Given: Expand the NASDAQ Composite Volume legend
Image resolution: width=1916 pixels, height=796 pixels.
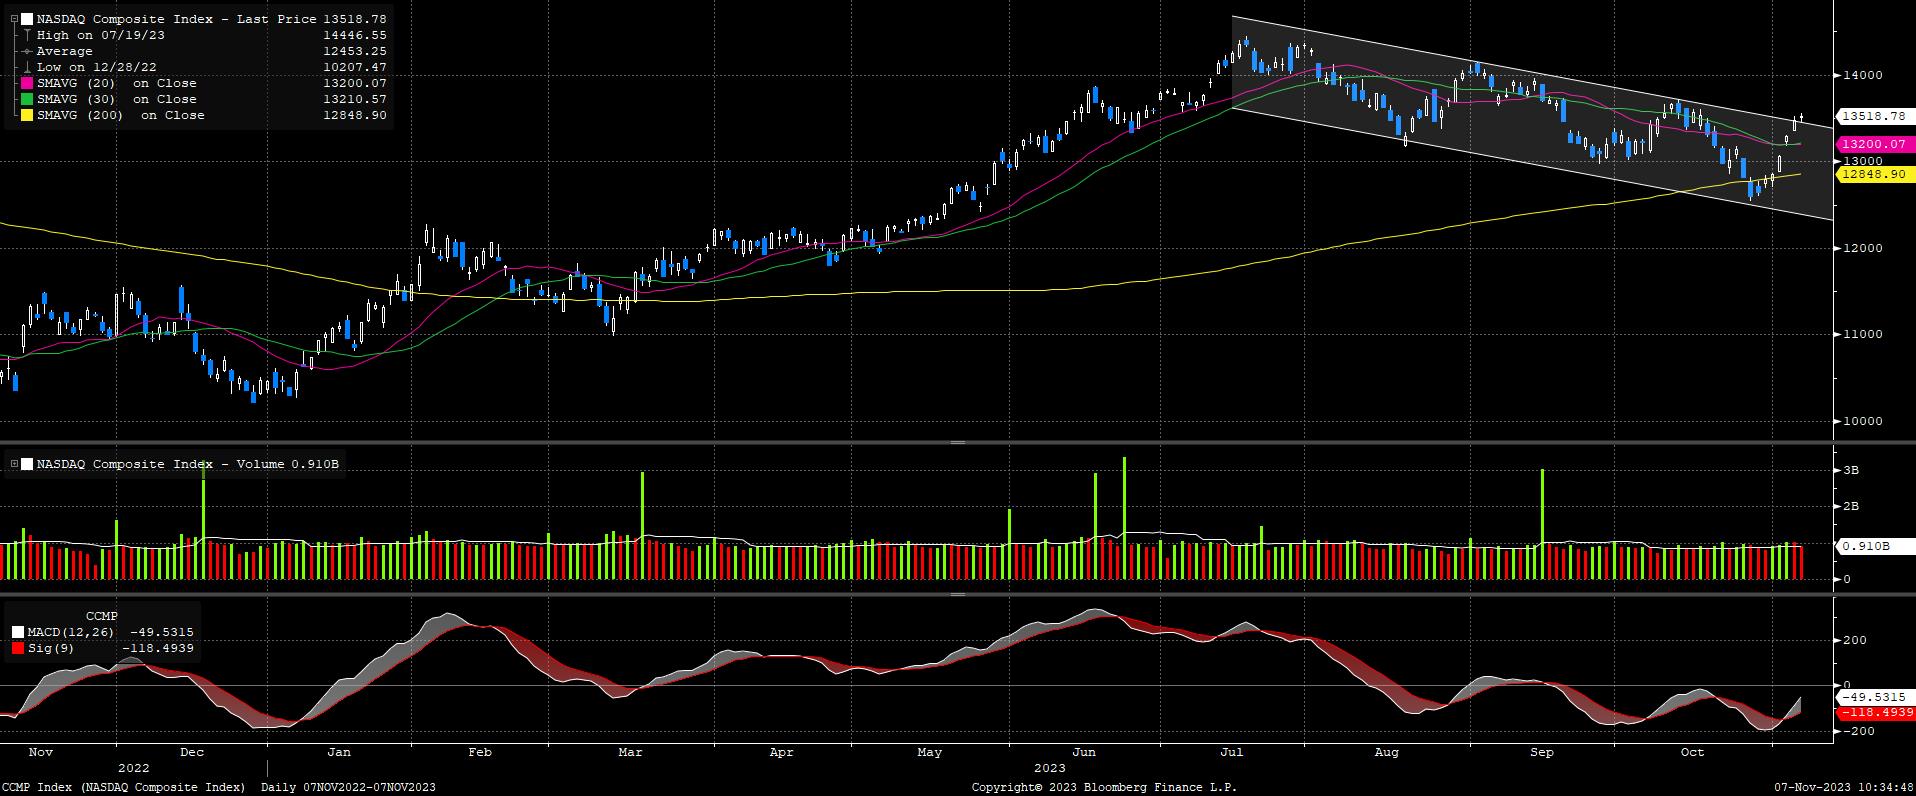Looking at the screenshot, I should coord(14,464).
